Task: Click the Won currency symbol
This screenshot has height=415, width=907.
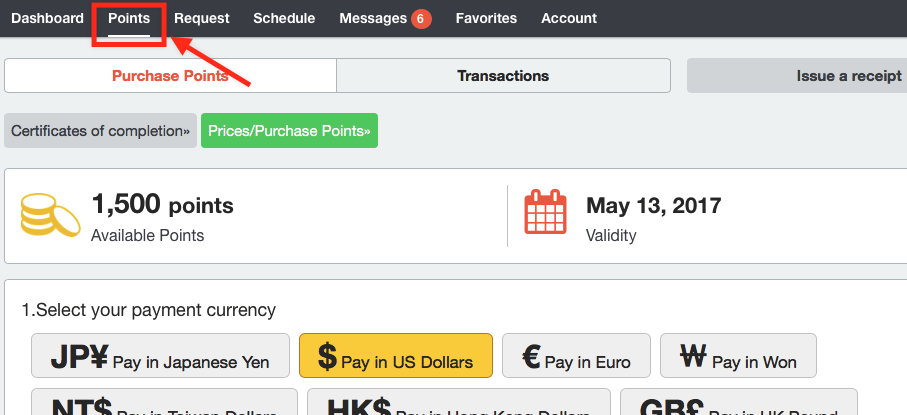Action: [693, 358]
